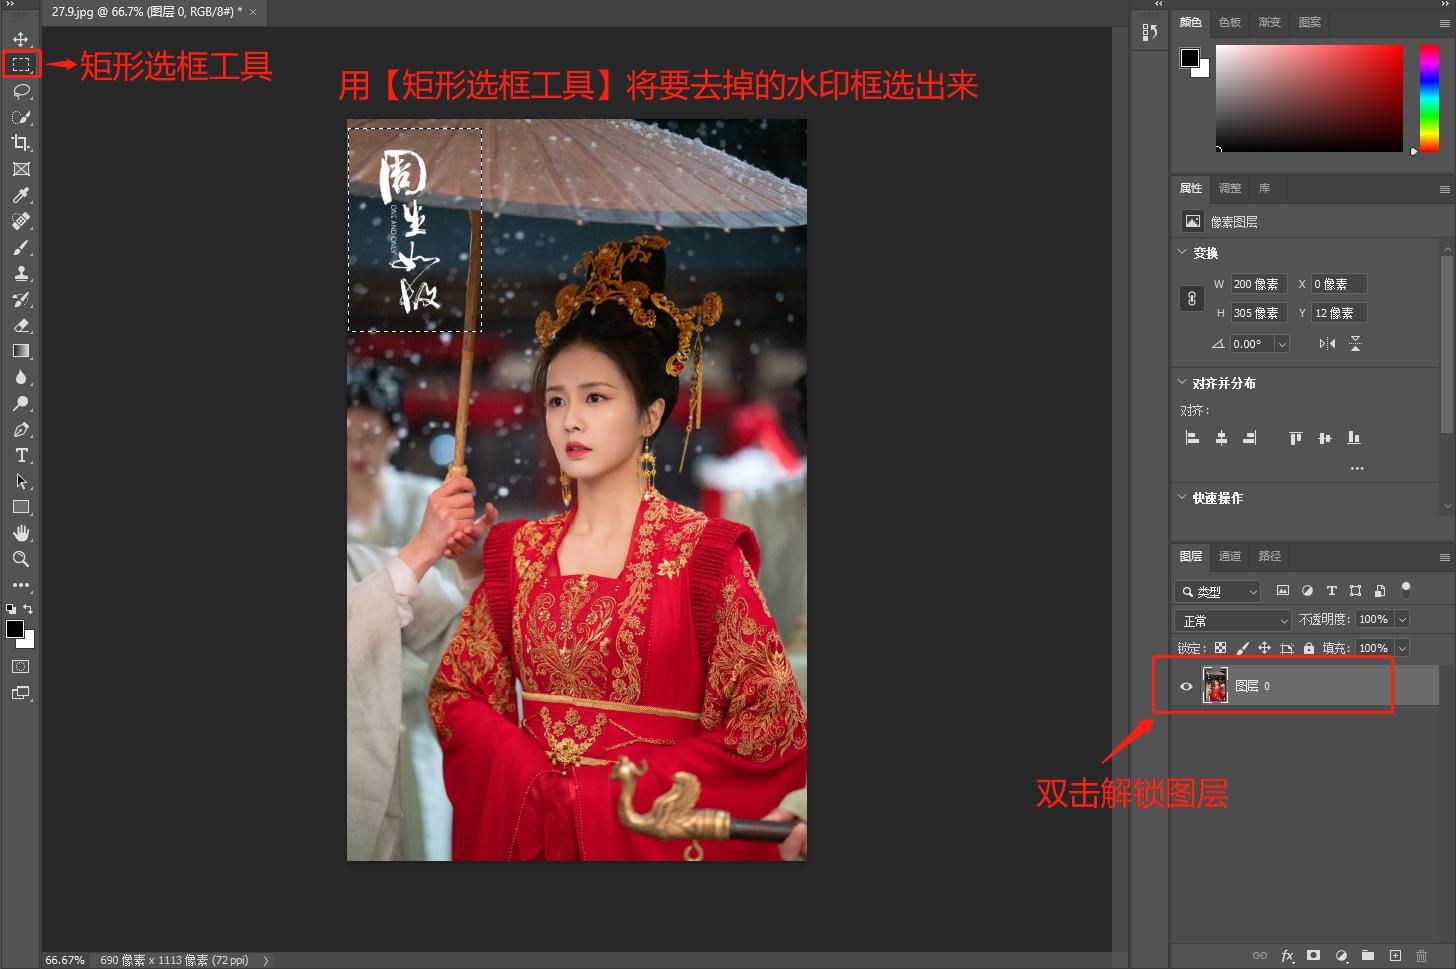Image resolution: width=1456 pixels, height=969 pixels.
Task: Open the 不透明度 opacity dropdown
Action: [1402, 619]
